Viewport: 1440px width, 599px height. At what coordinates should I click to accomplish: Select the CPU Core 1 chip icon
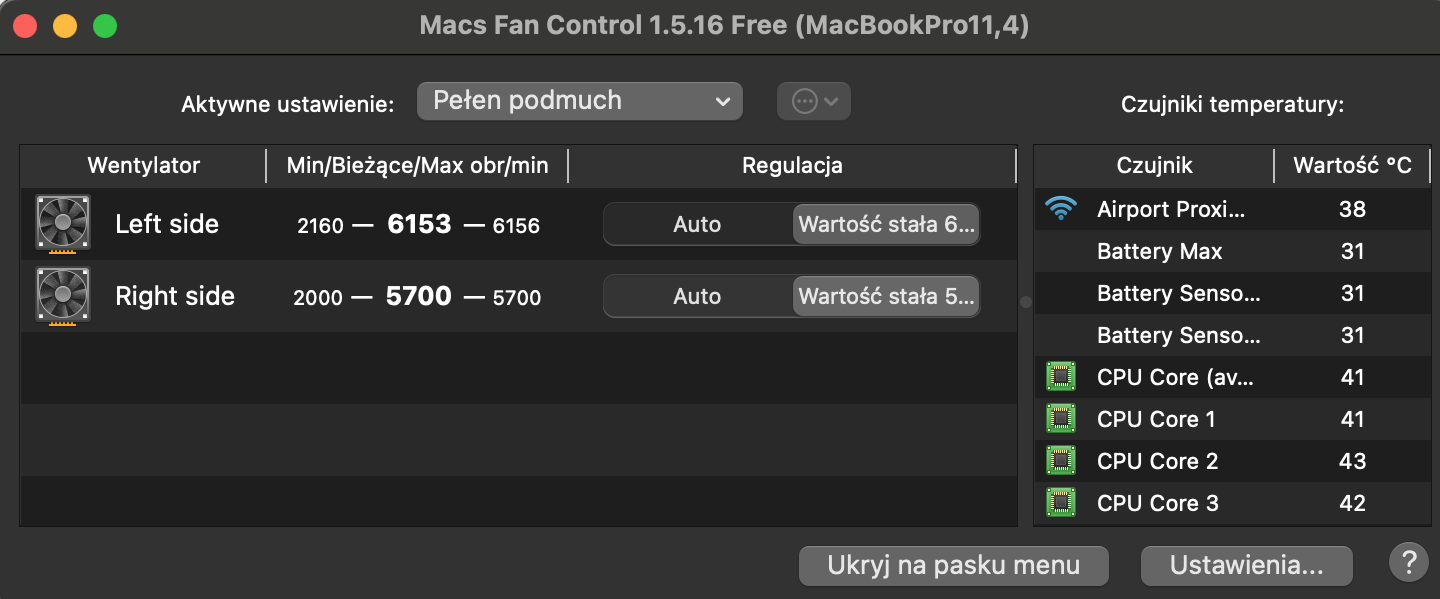point(1060,419)
